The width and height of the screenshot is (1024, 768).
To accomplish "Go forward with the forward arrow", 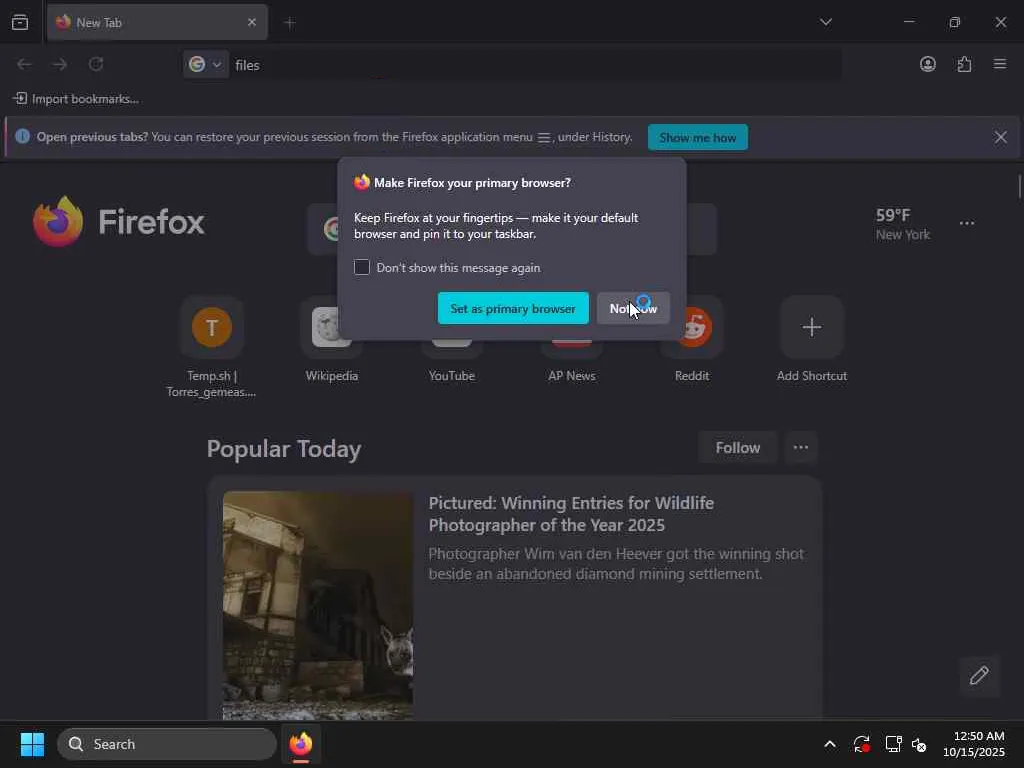I will click(59, 64).
